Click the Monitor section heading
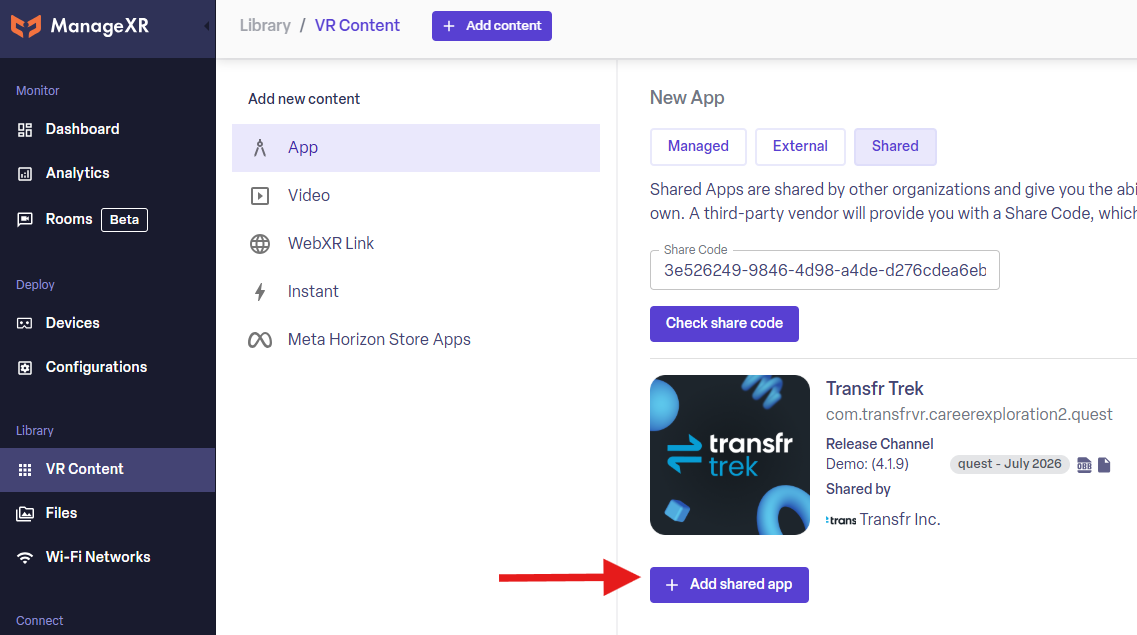Screen dimensions: 1137x635 click(38, 91)
